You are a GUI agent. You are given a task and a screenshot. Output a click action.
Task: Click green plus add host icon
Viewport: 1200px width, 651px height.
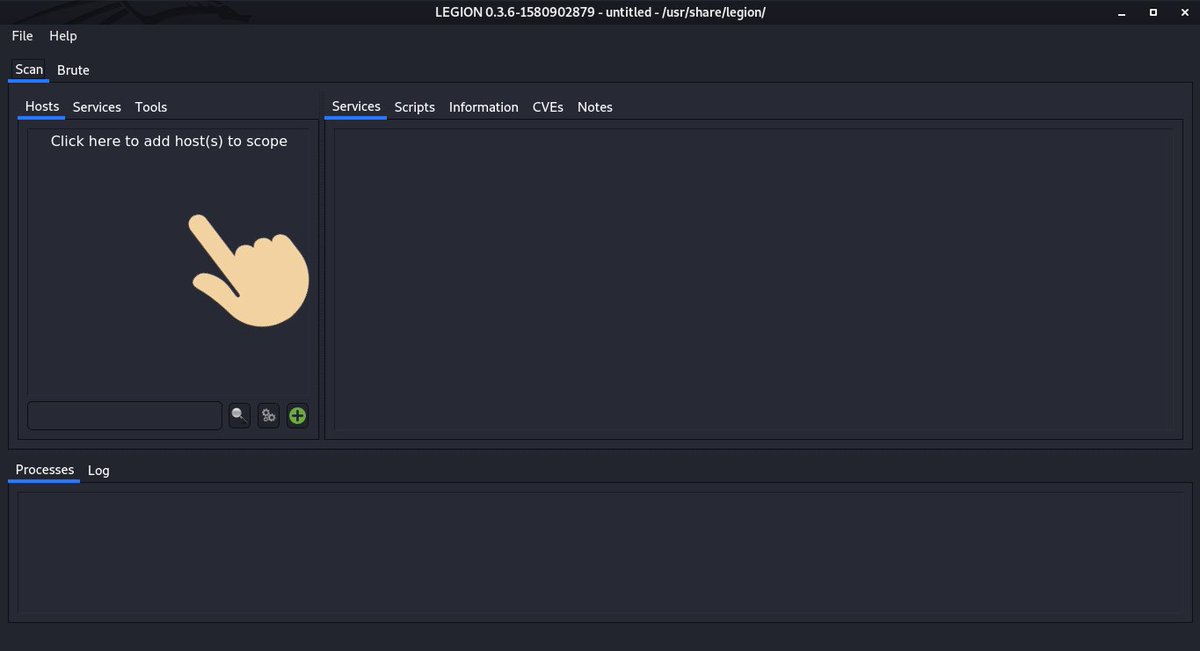pos(297,416)
